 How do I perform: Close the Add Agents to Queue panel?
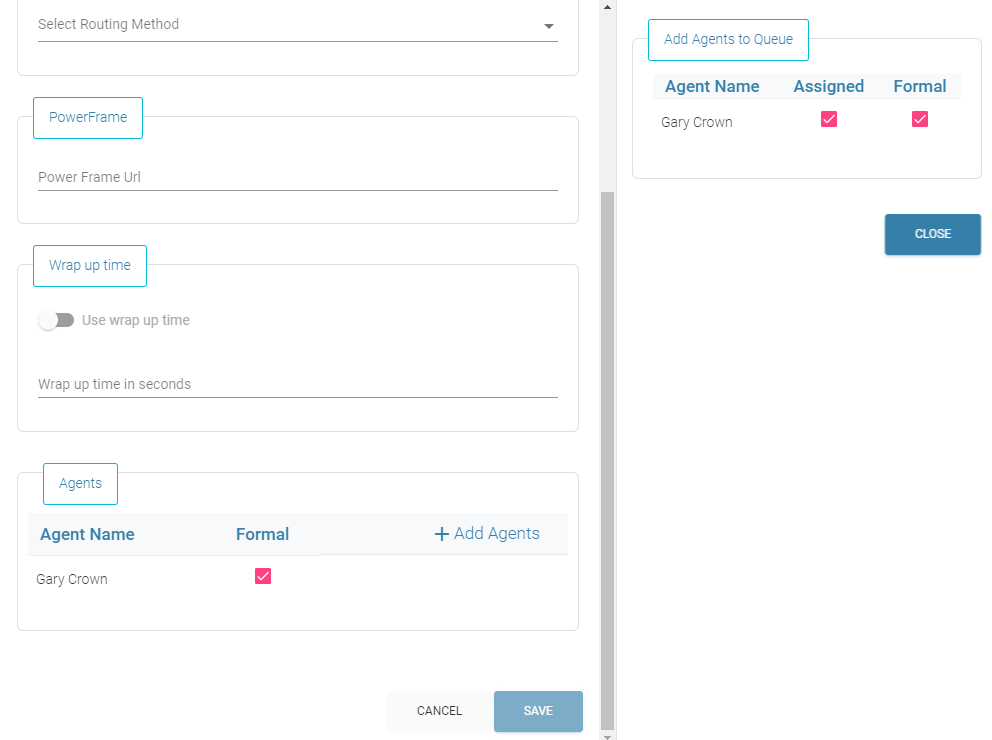pos(932,234)
